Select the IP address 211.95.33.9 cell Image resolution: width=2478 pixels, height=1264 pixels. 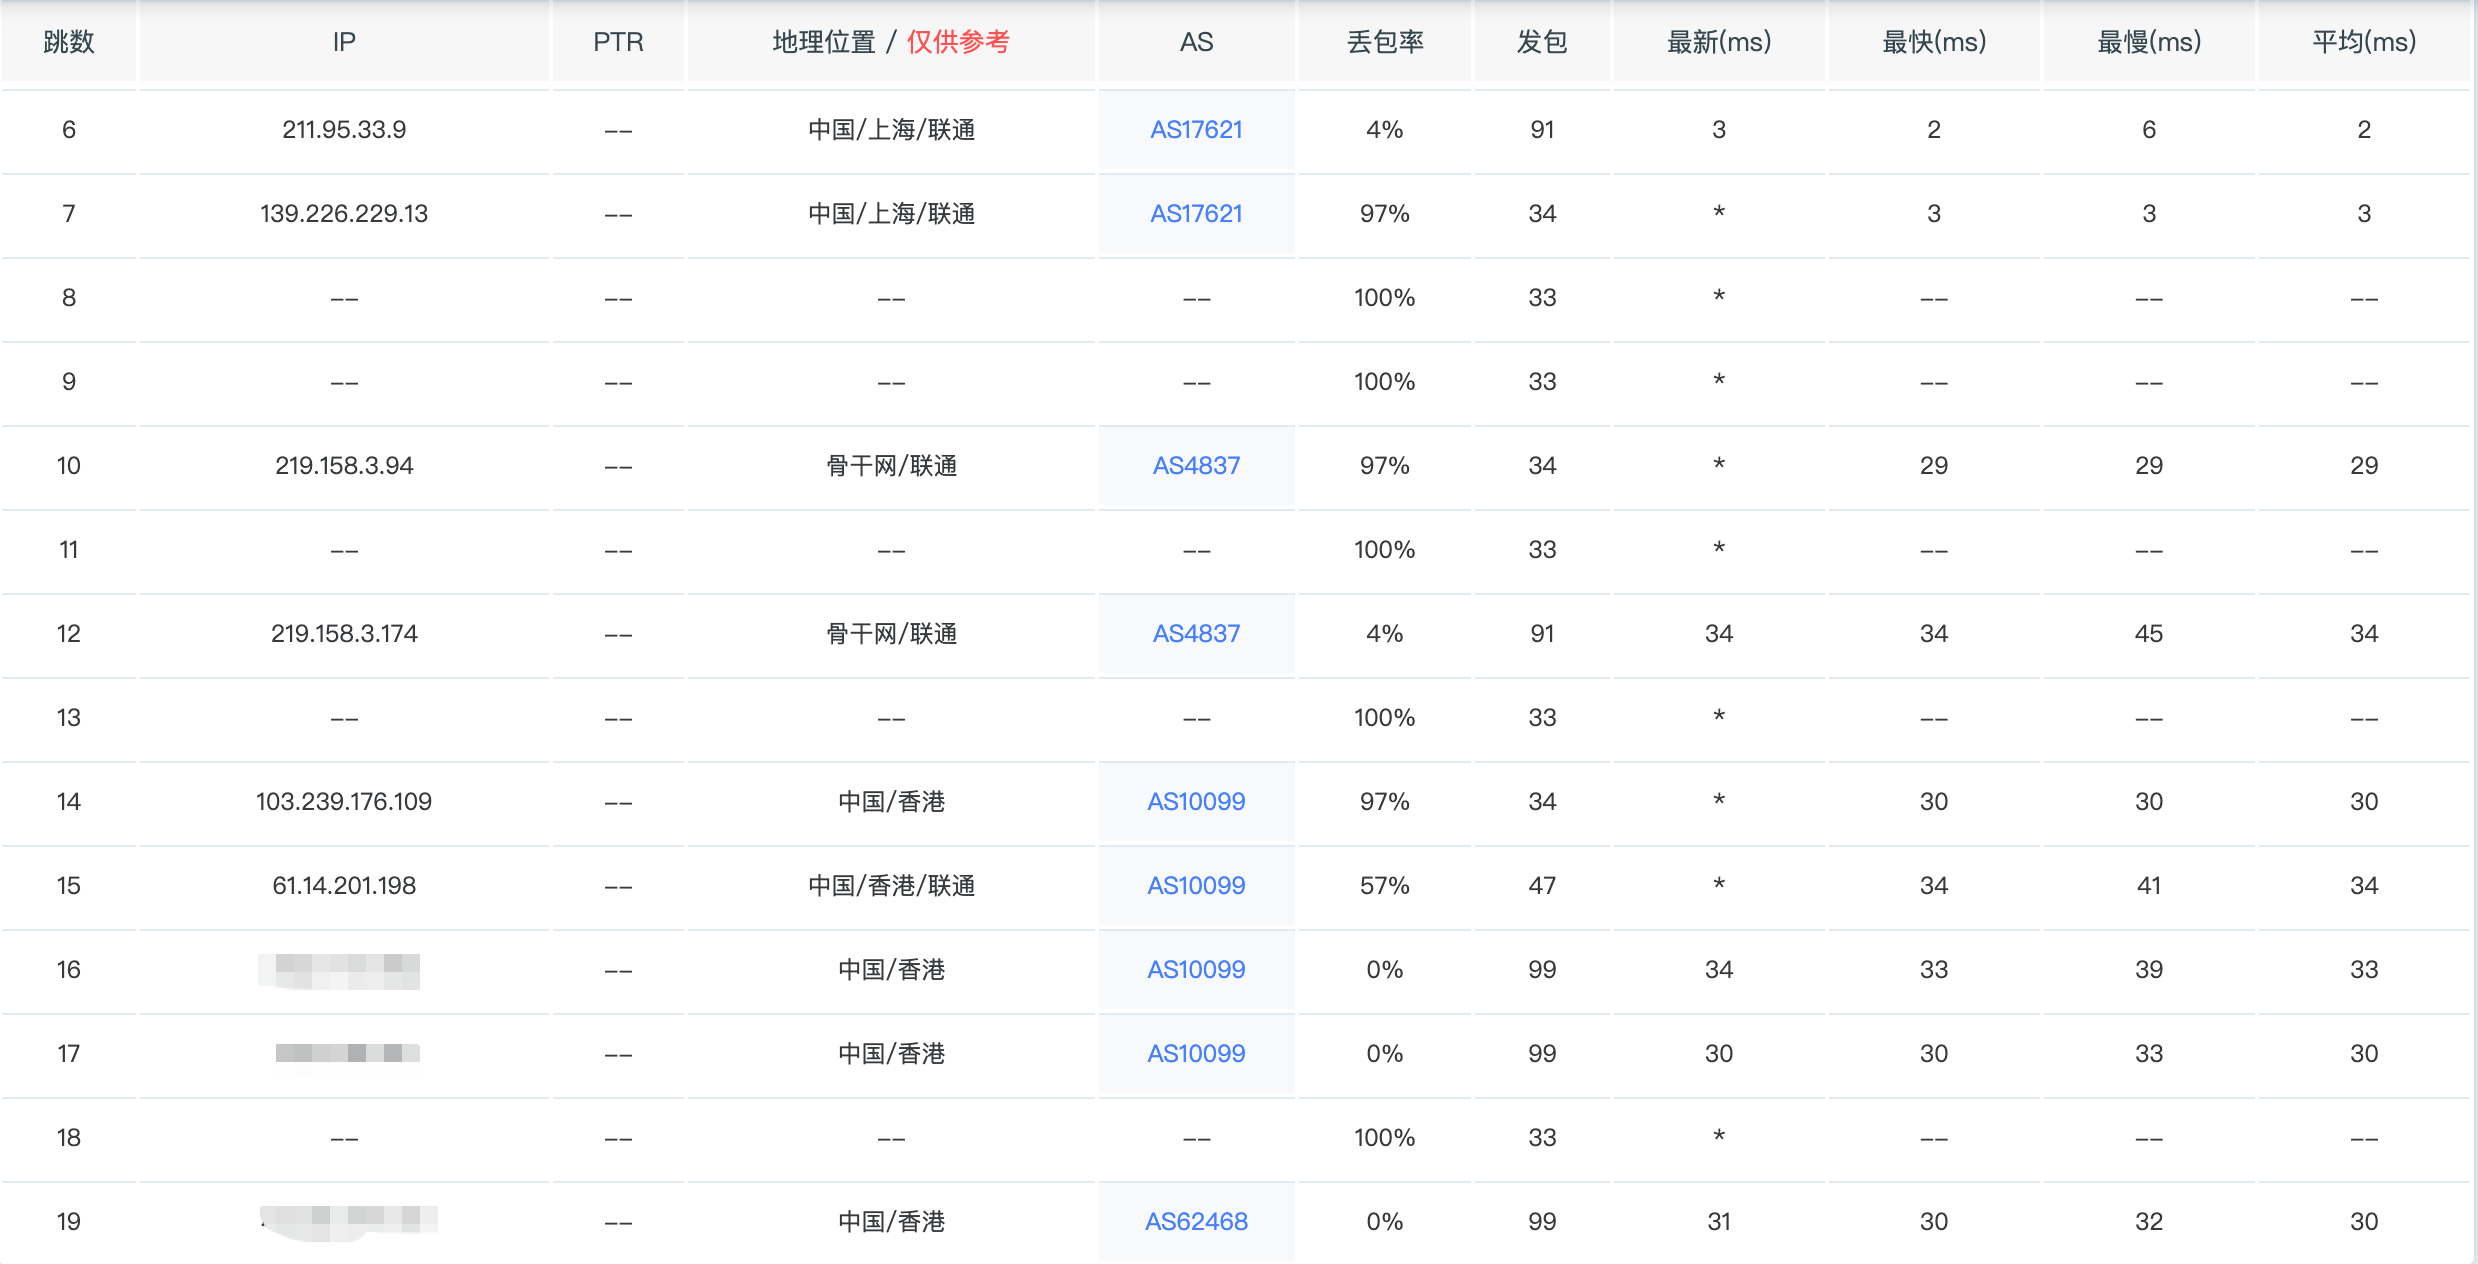coord(344,130)
